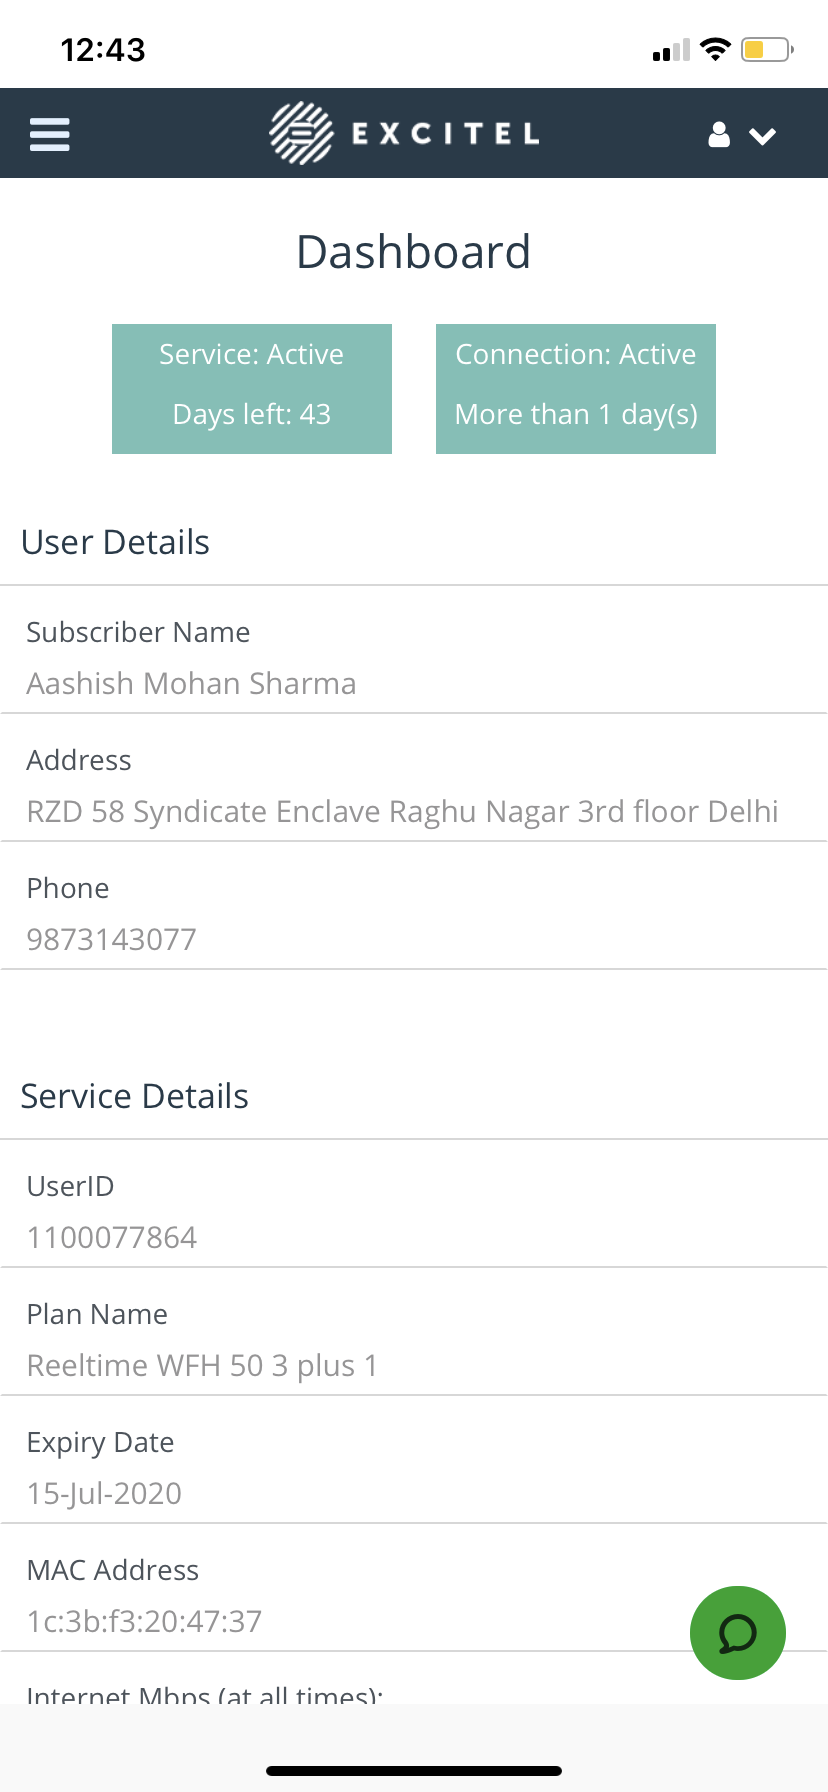828x1792 pixels.
Task: Select expiry date 15-Jul-2020
Action: point(105,1493)
